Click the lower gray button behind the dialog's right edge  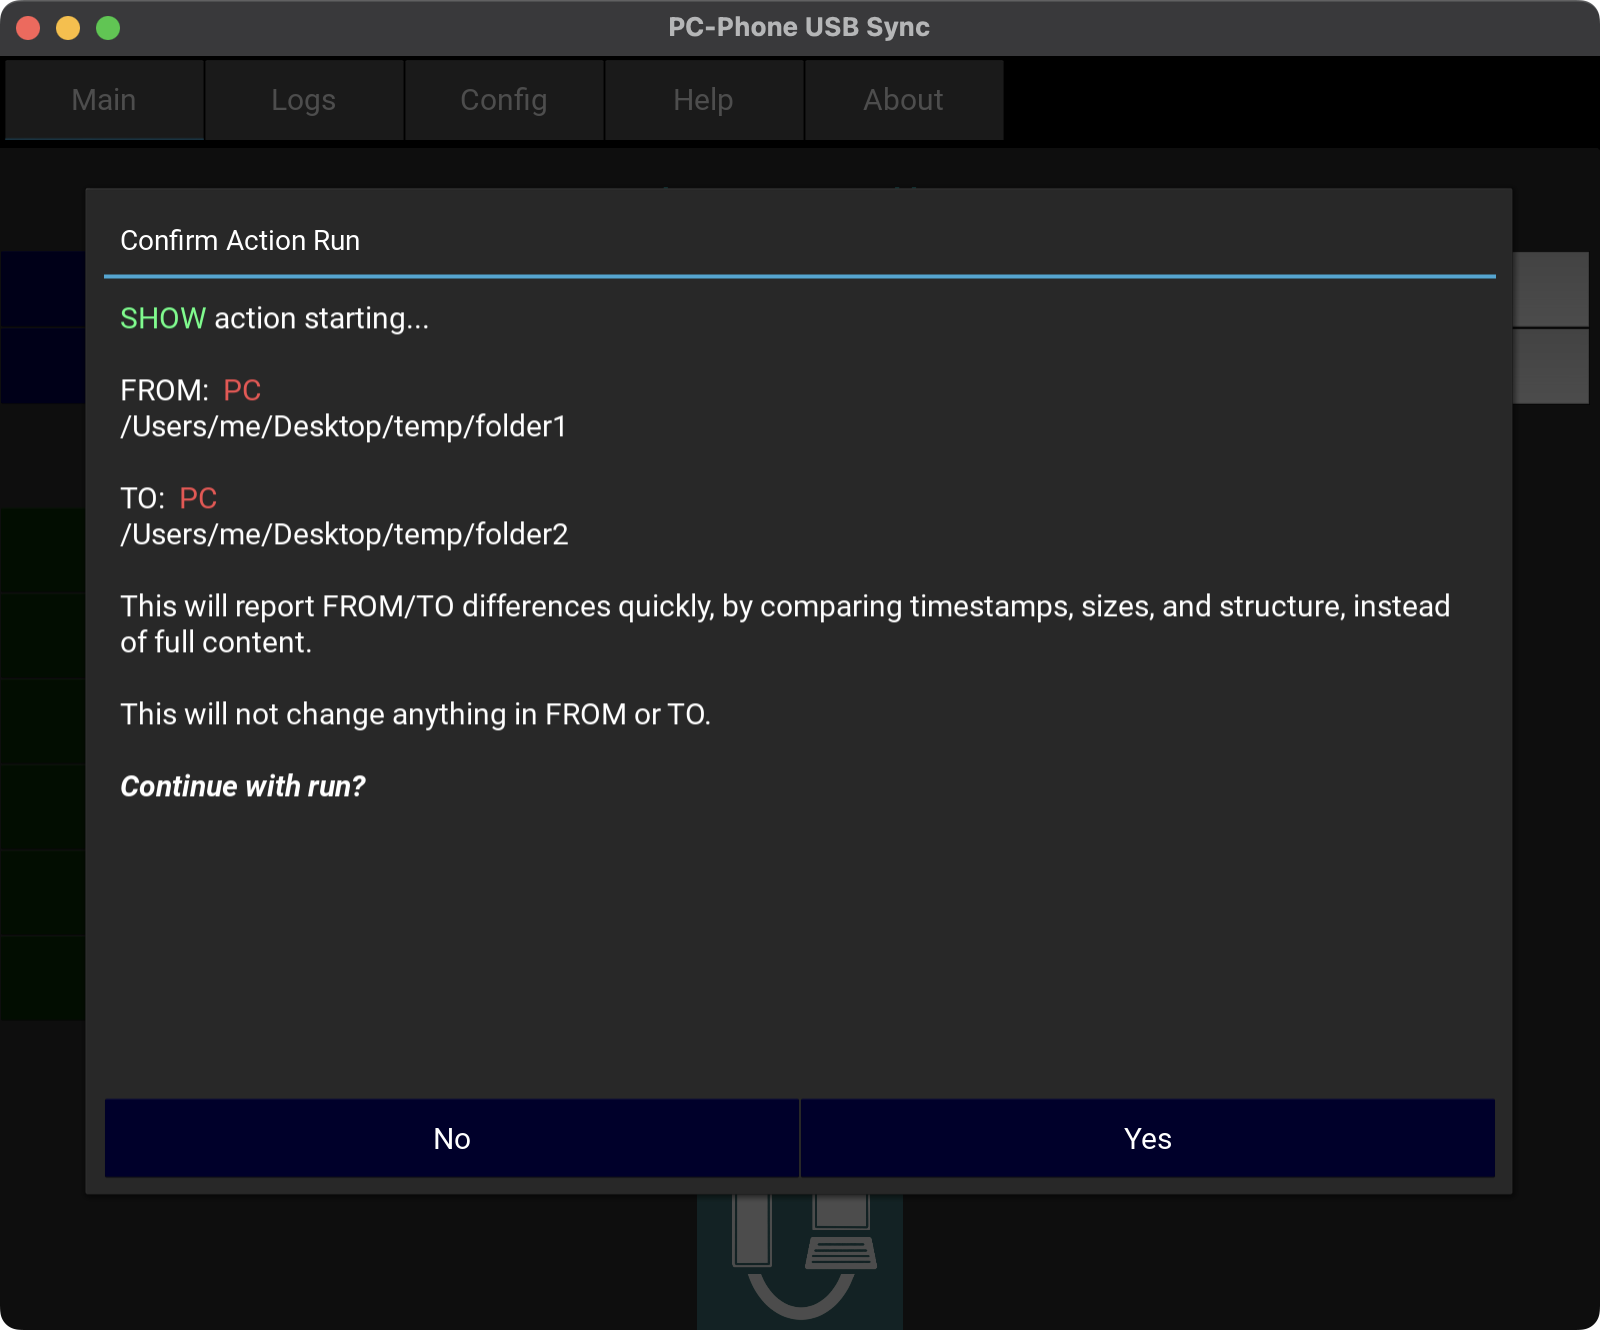tap(1551, 366)
